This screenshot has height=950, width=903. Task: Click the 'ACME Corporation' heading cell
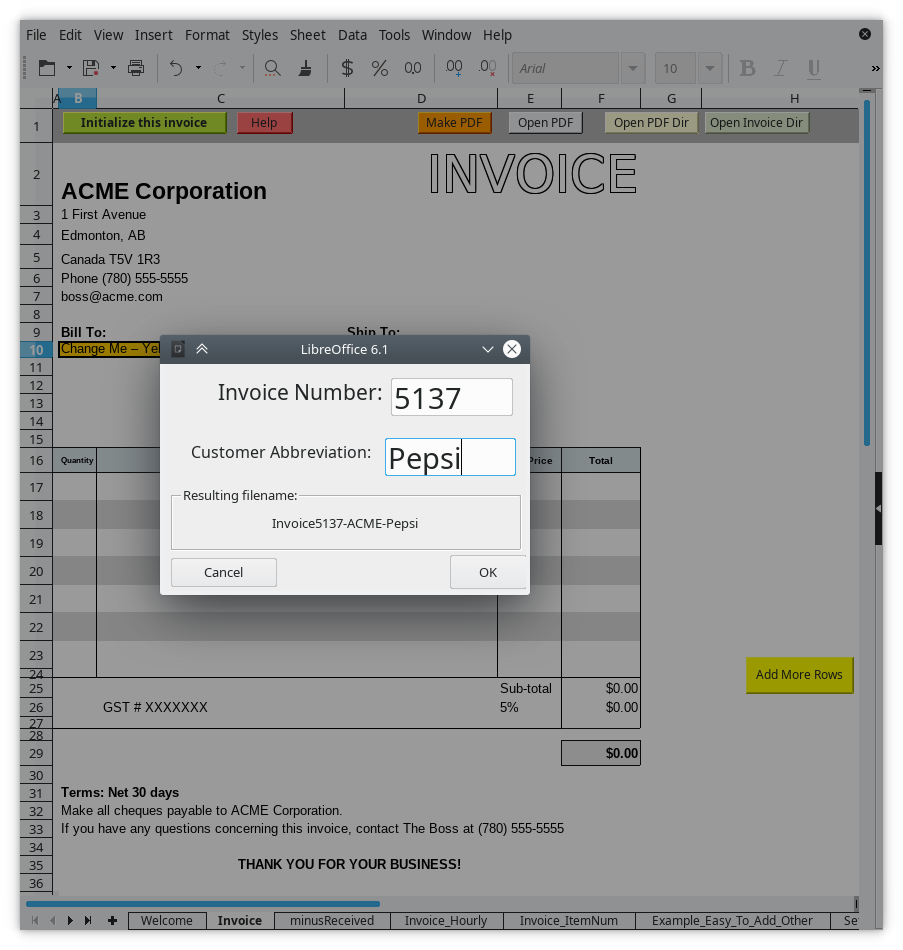click(x=164, y=191)
